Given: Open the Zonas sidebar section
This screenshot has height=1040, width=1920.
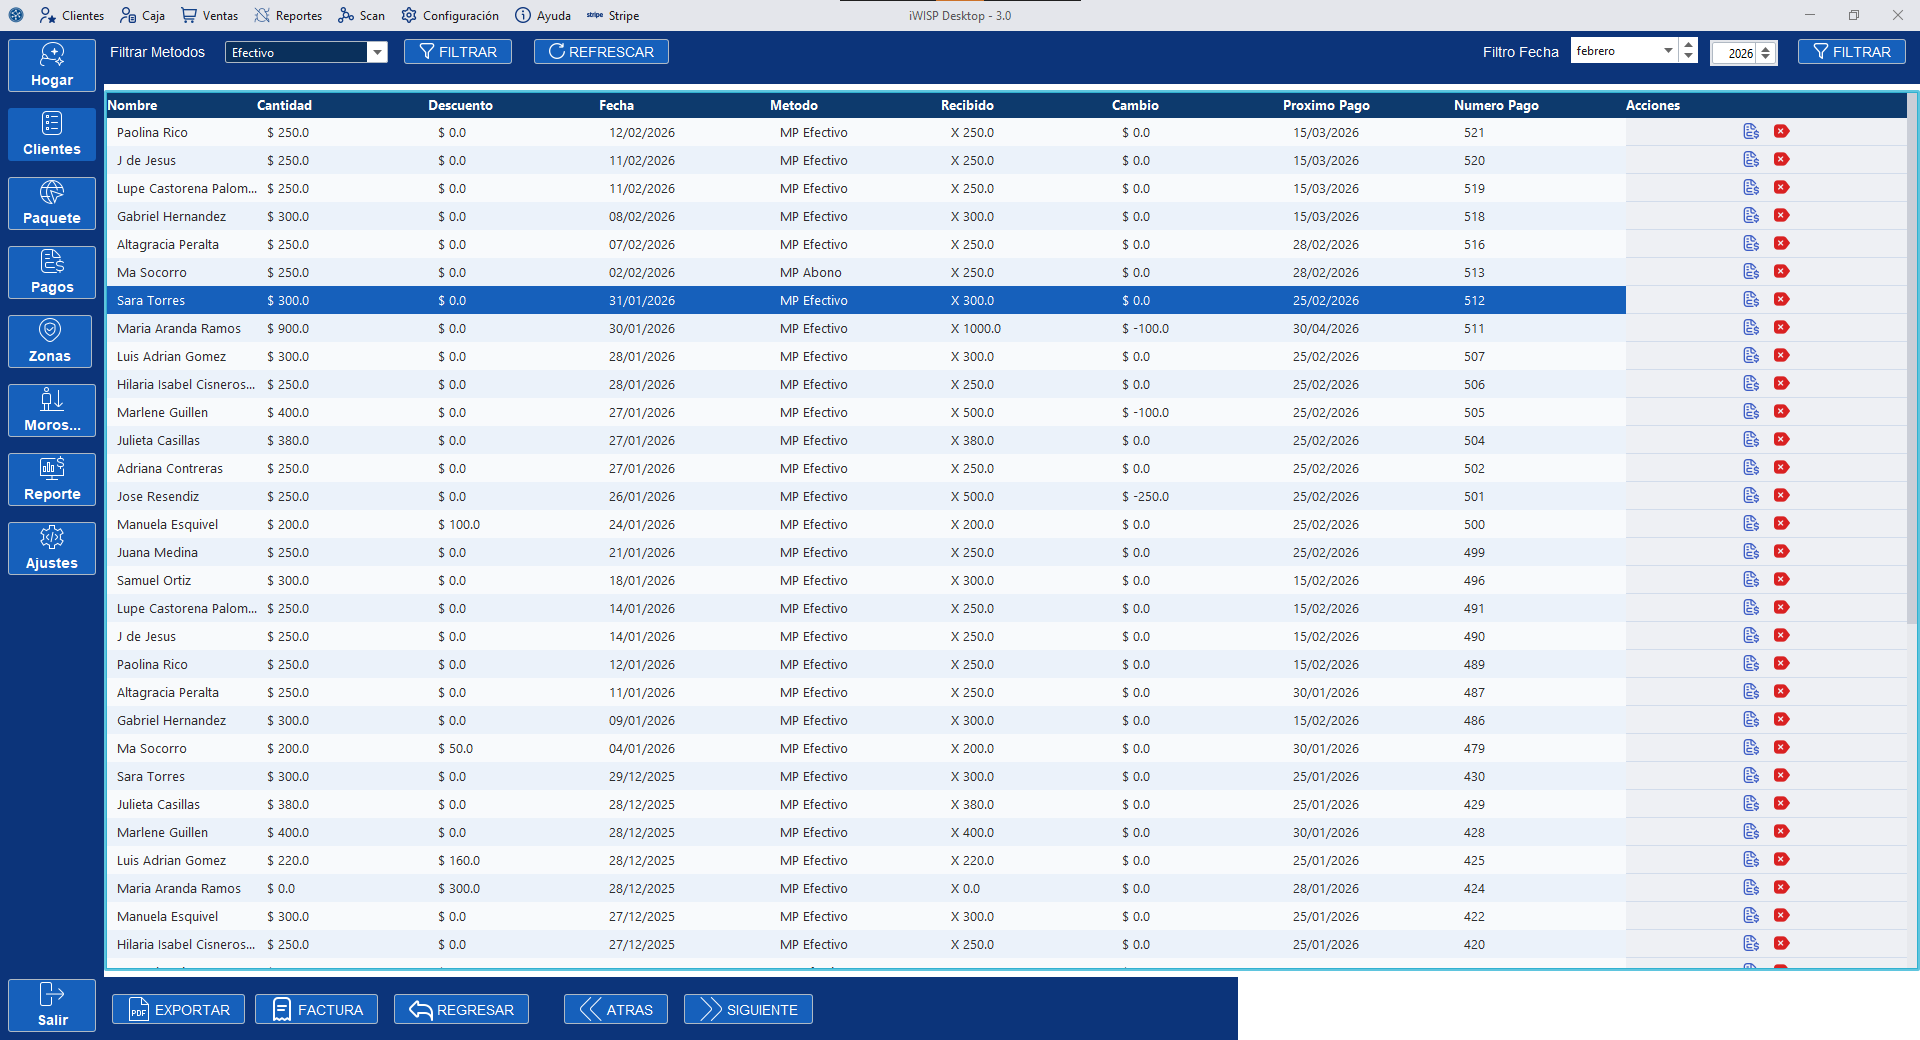Looking at the screenshot, I should click(x=50, y=341).
